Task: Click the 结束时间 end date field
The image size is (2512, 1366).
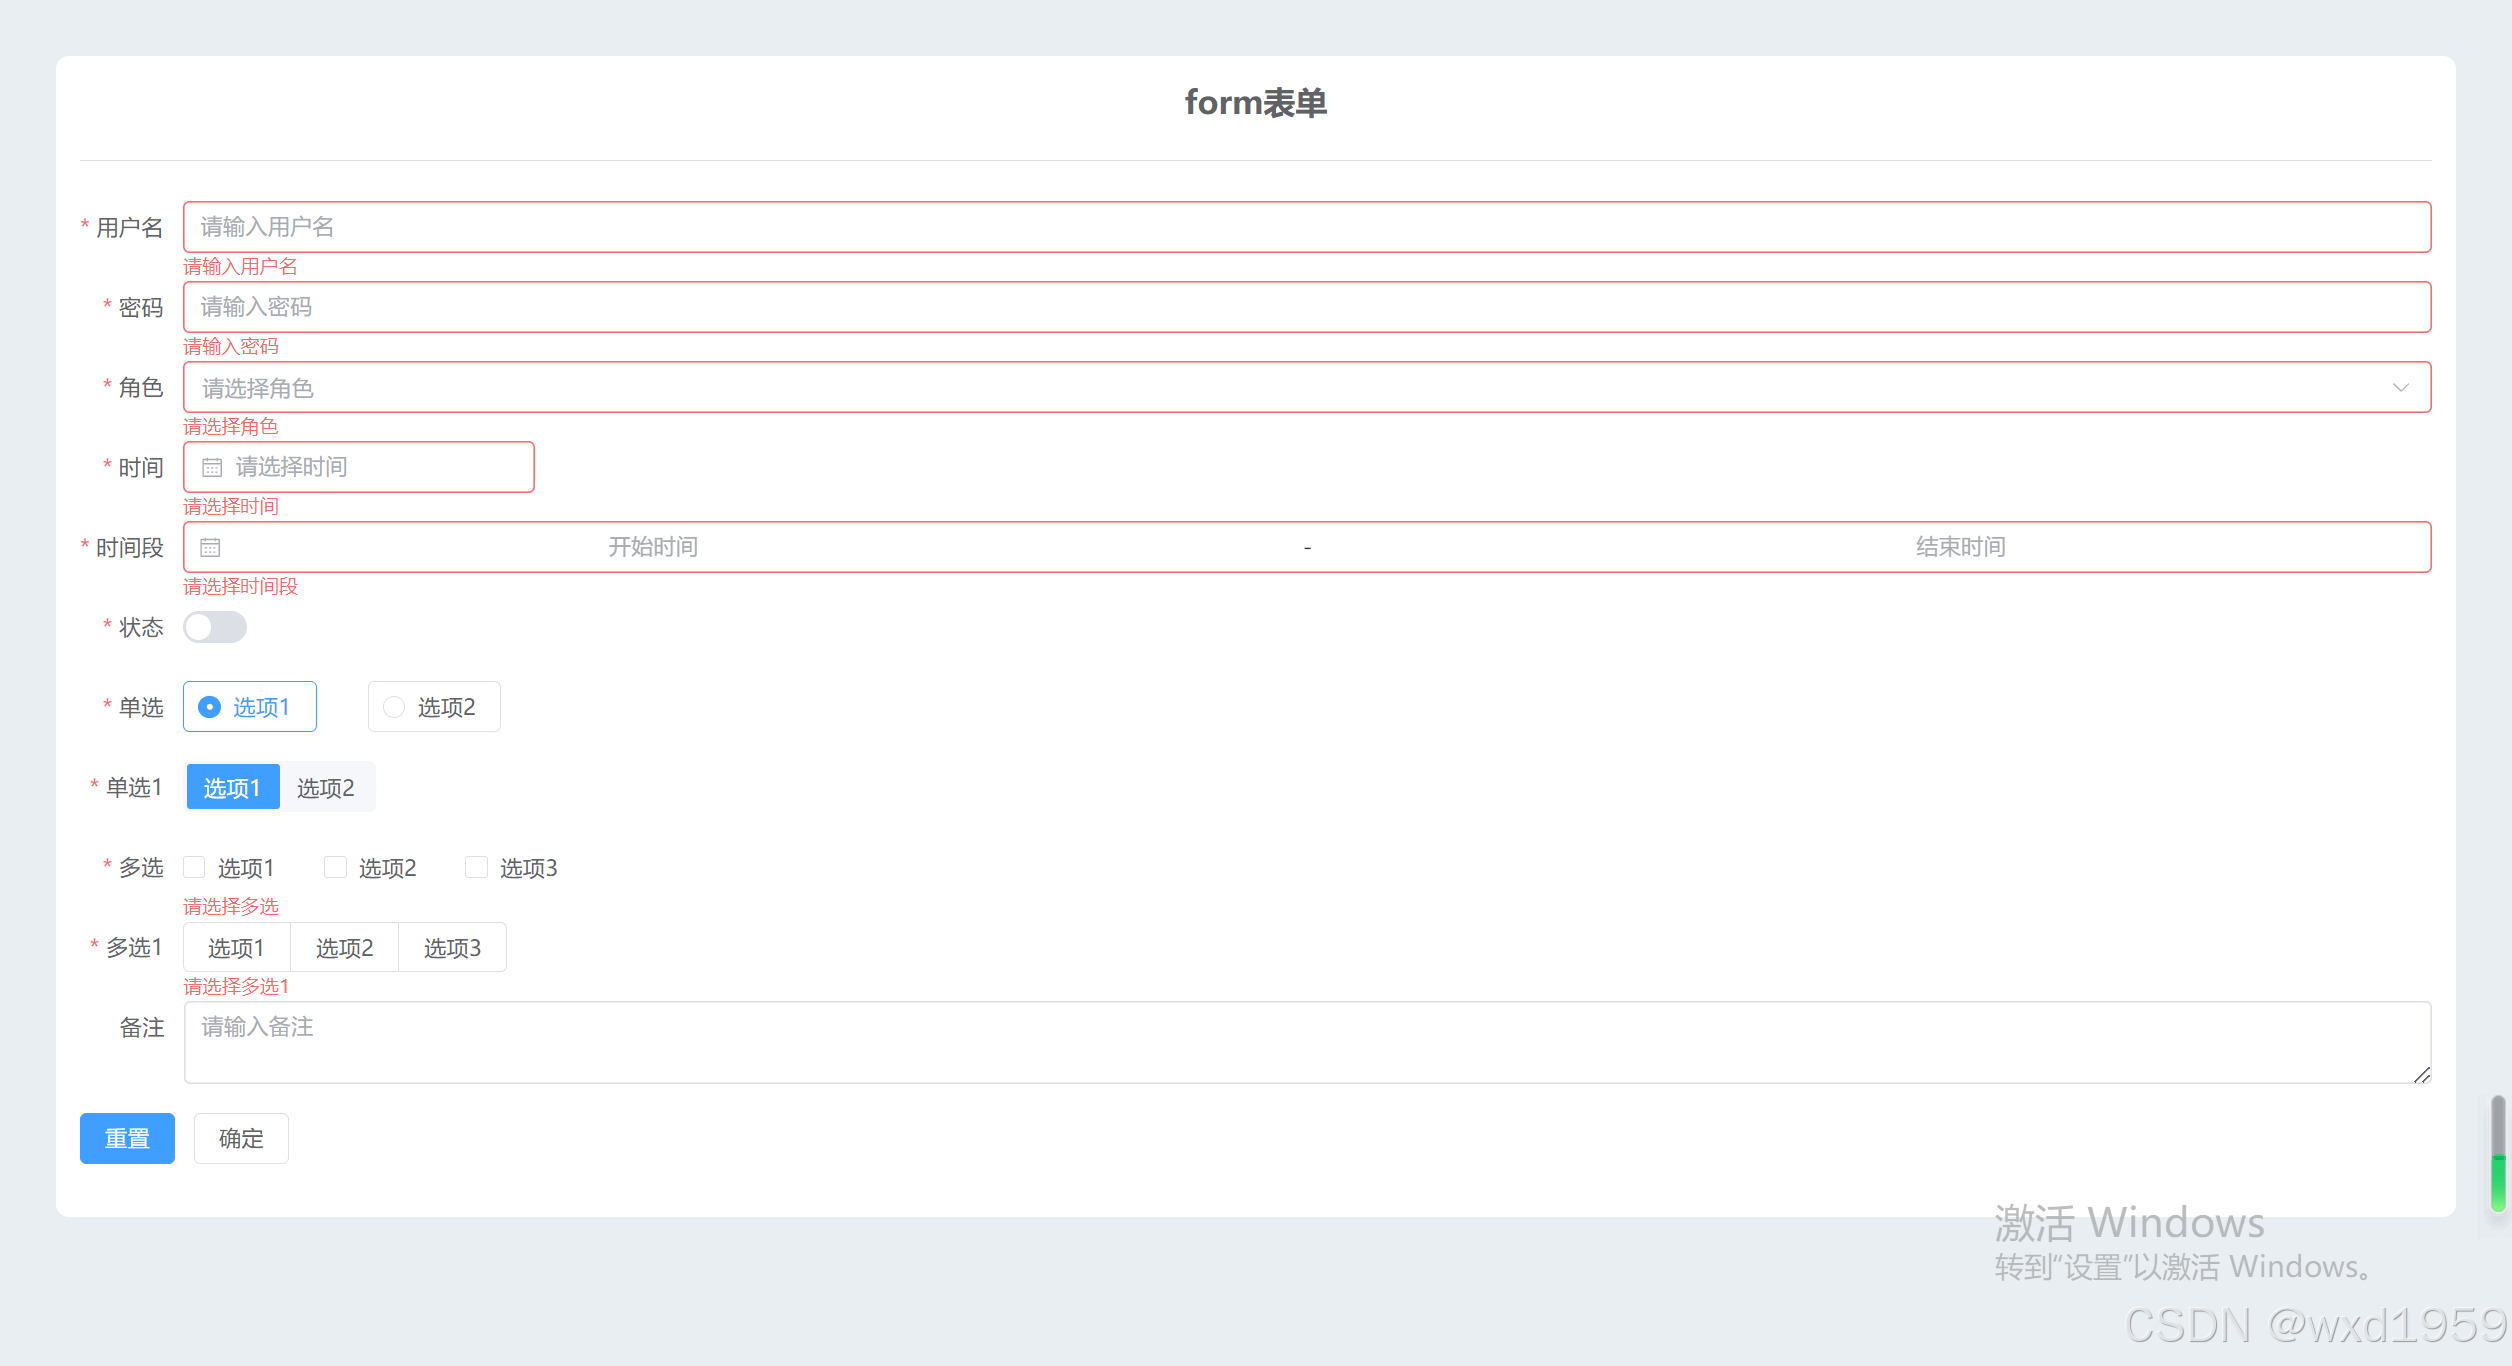Action: pos(1960,547)
